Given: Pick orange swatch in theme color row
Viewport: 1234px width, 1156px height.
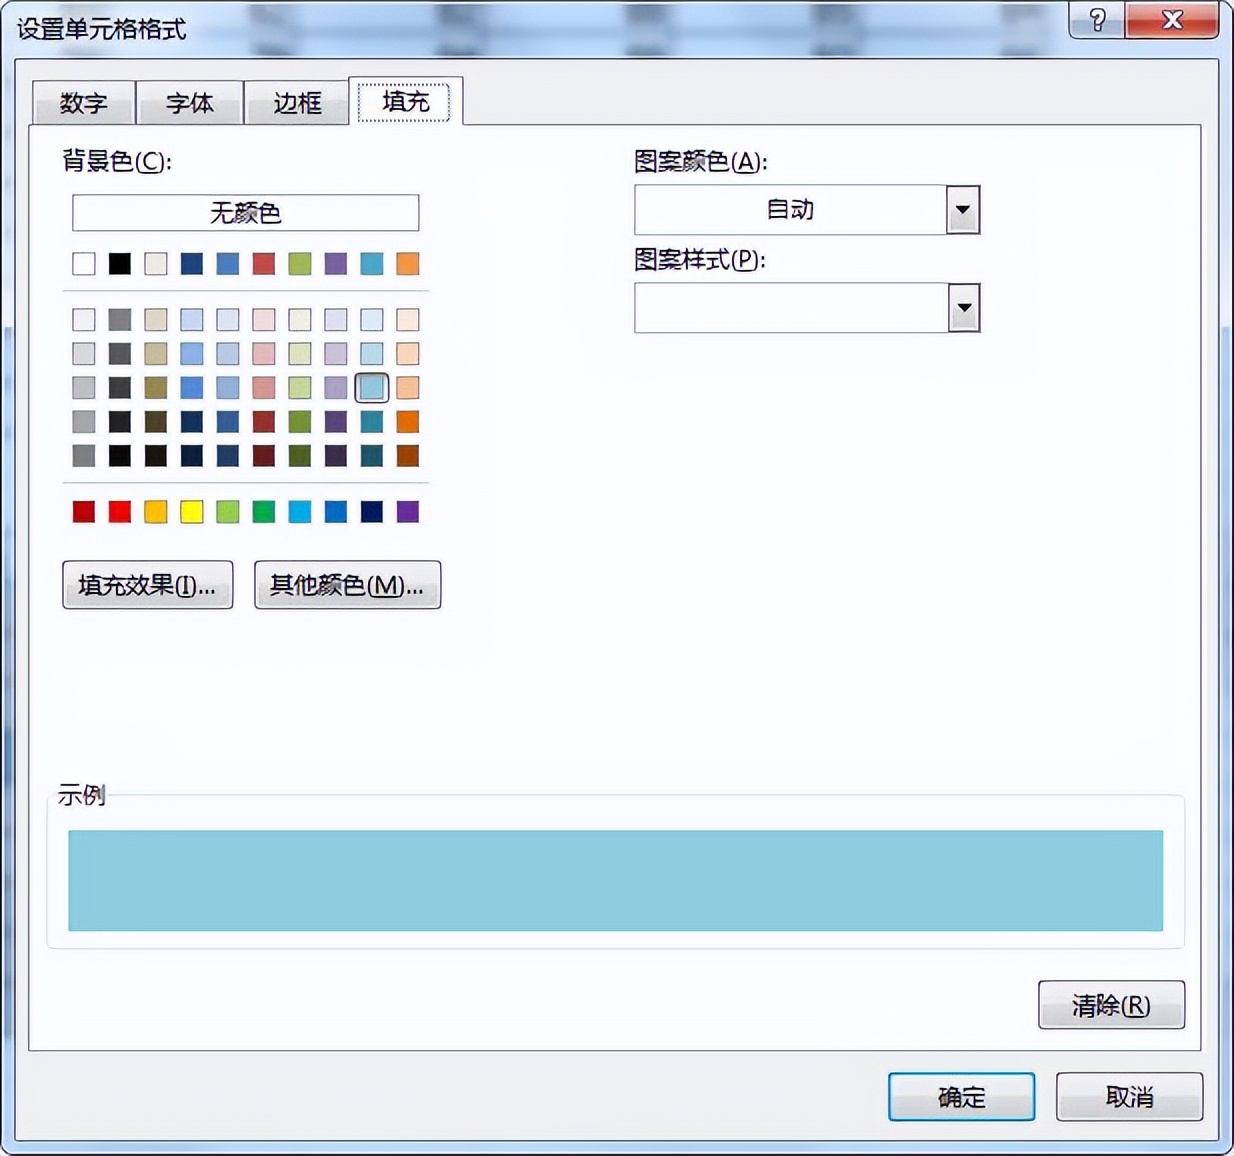Looking at the screenshot, I should pyautogui.click(x=408, y=263).
